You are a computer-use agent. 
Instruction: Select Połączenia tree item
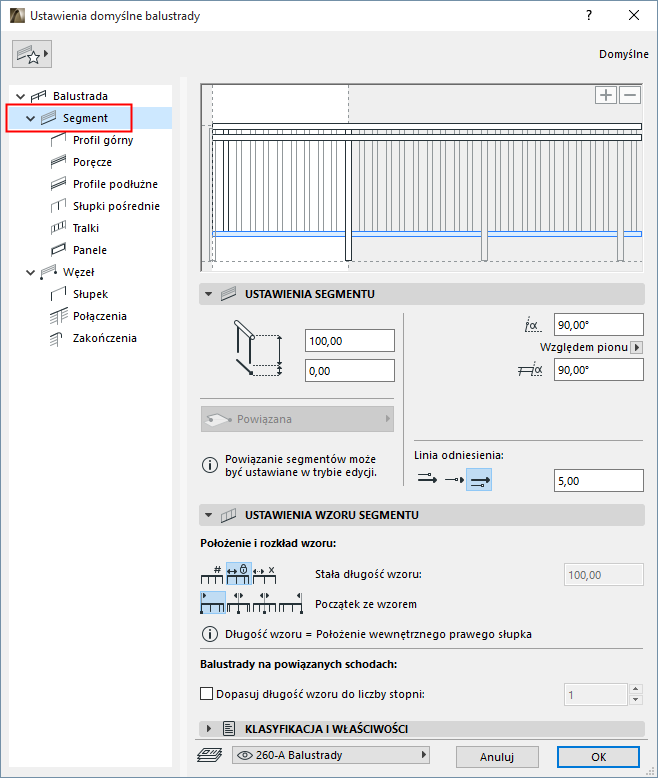(x=100, y=316)
